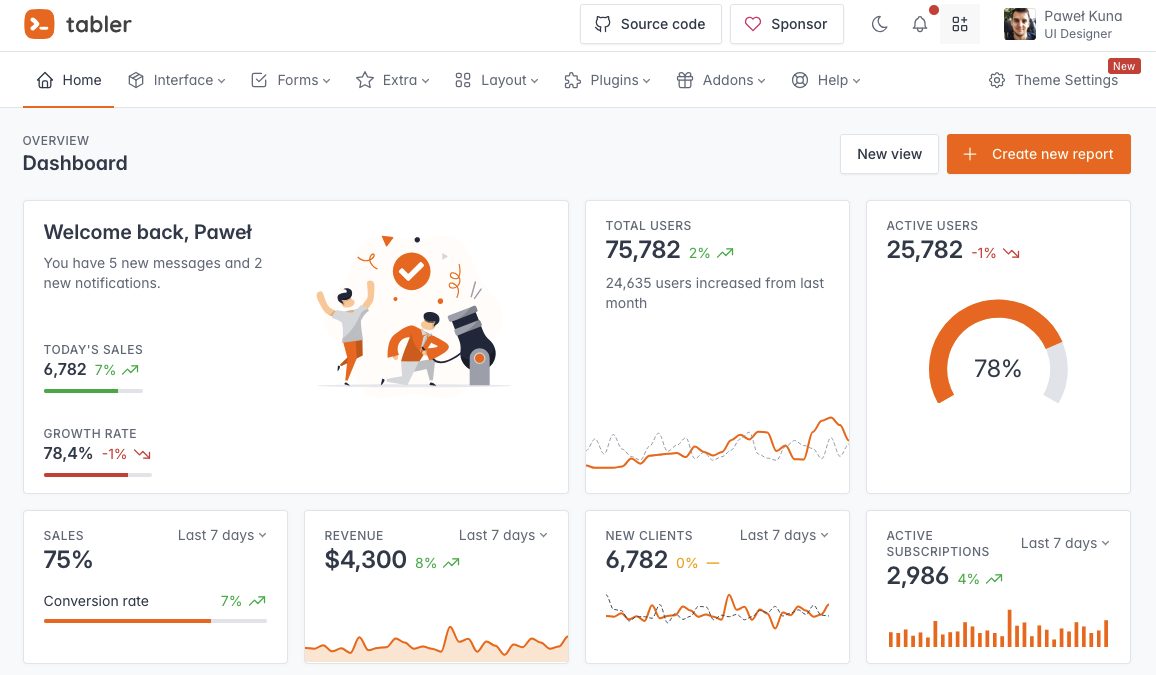Open Last 7 days dropdown on New Clients
The image size is (1156, 675).
pyautogui.click(x=784, y=535)
